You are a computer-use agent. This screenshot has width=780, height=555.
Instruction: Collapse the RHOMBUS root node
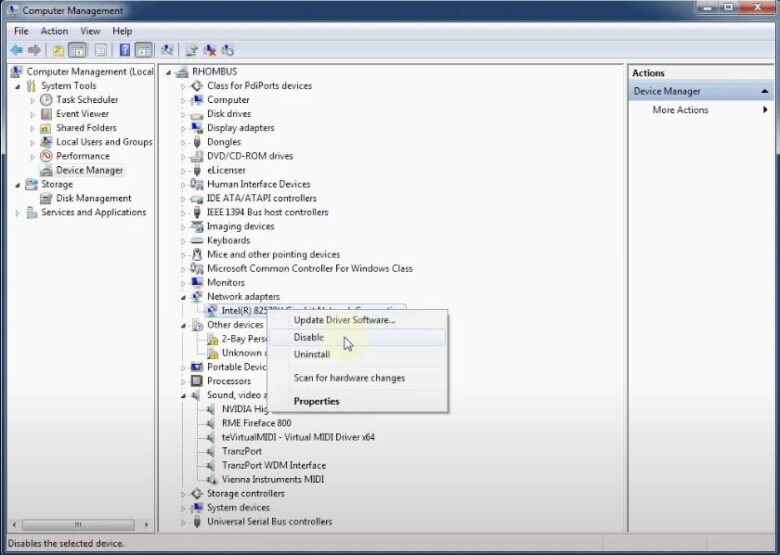(x=169, y=73)
